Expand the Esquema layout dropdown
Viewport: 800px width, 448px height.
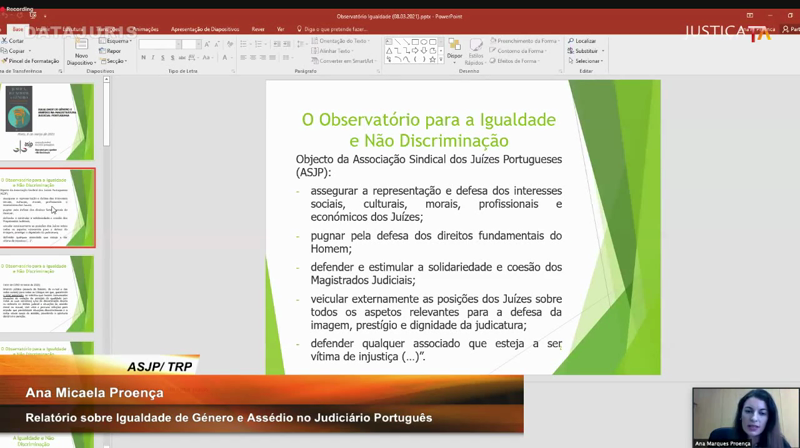(117, 41)
